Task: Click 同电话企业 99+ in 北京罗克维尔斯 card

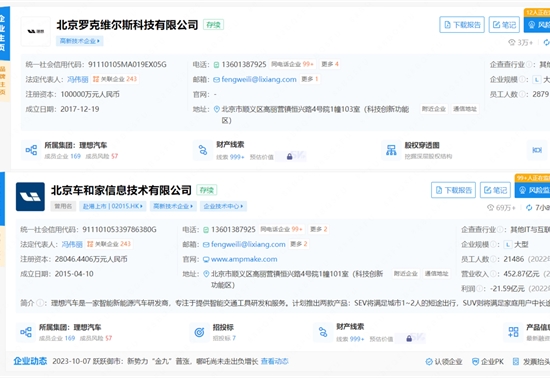Action: (x=293, y=64)
